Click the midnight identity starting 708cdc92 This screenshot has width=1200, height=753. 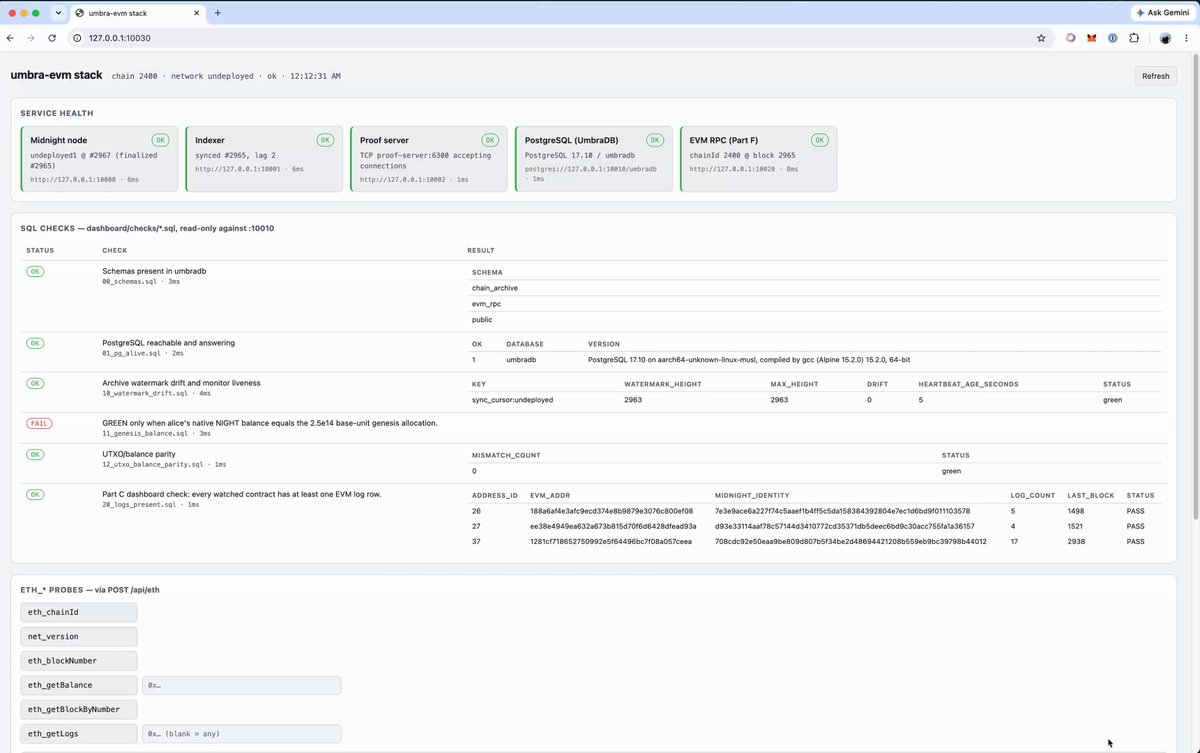click(x=851, y=542)
